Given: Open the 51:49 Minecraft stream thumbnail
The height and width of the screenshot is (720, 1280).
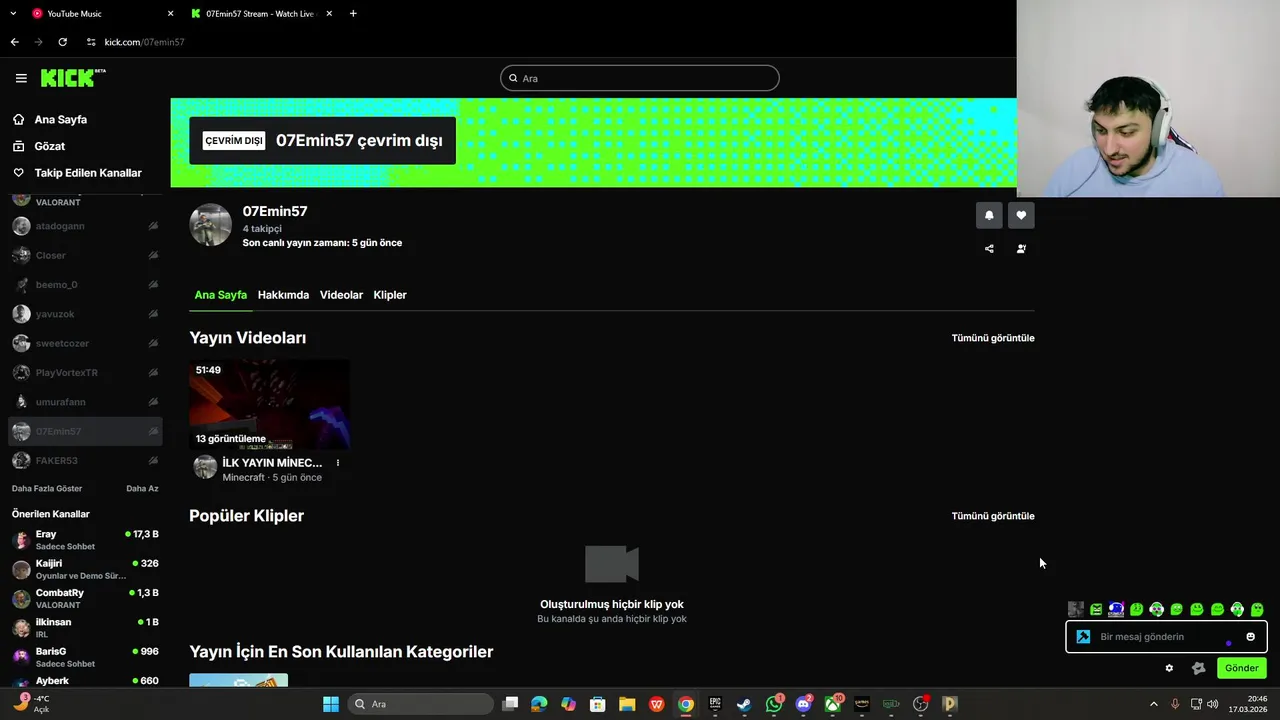Looking at the screenshot, I should point(270,405).
